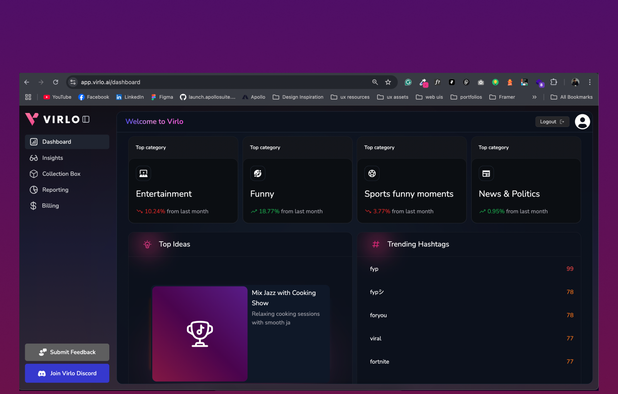618x394 pixels.
Task: Click the zoom magnifier icon in address bar
Action: 375,82
